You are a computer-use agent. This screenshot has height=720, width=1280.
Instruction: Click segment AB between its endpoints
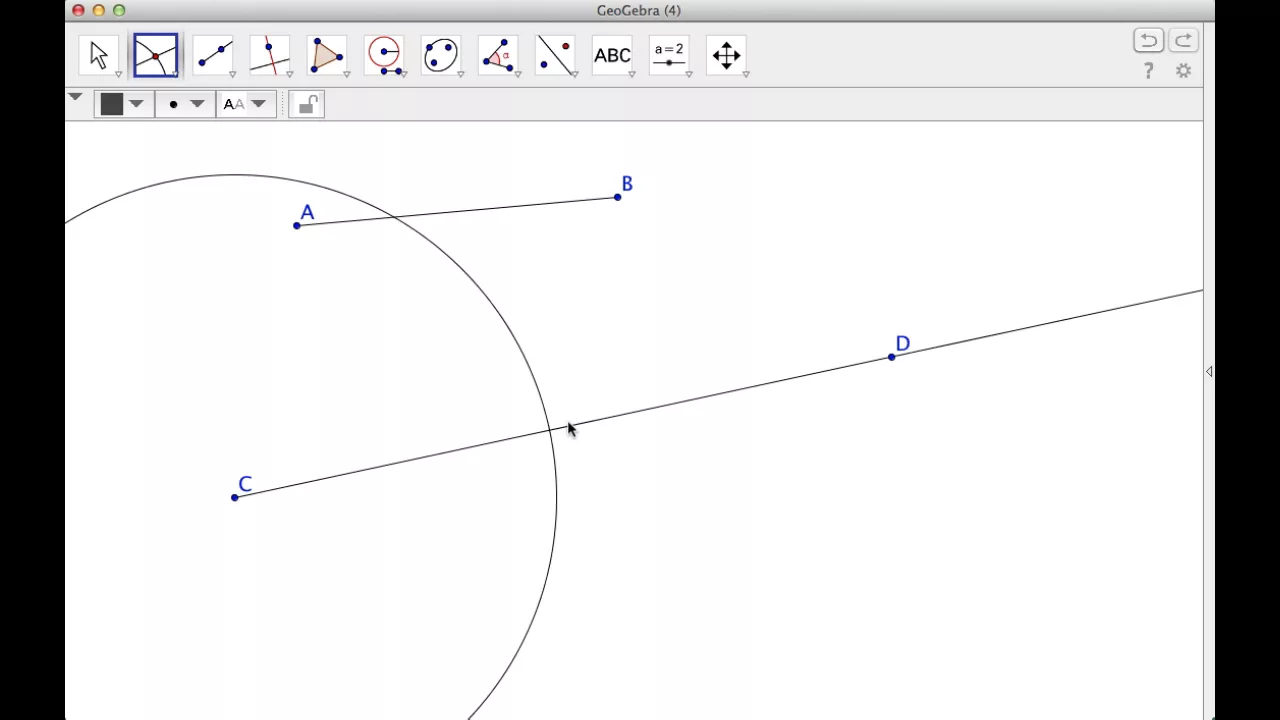pyautogui.click(x=457, y=211)
